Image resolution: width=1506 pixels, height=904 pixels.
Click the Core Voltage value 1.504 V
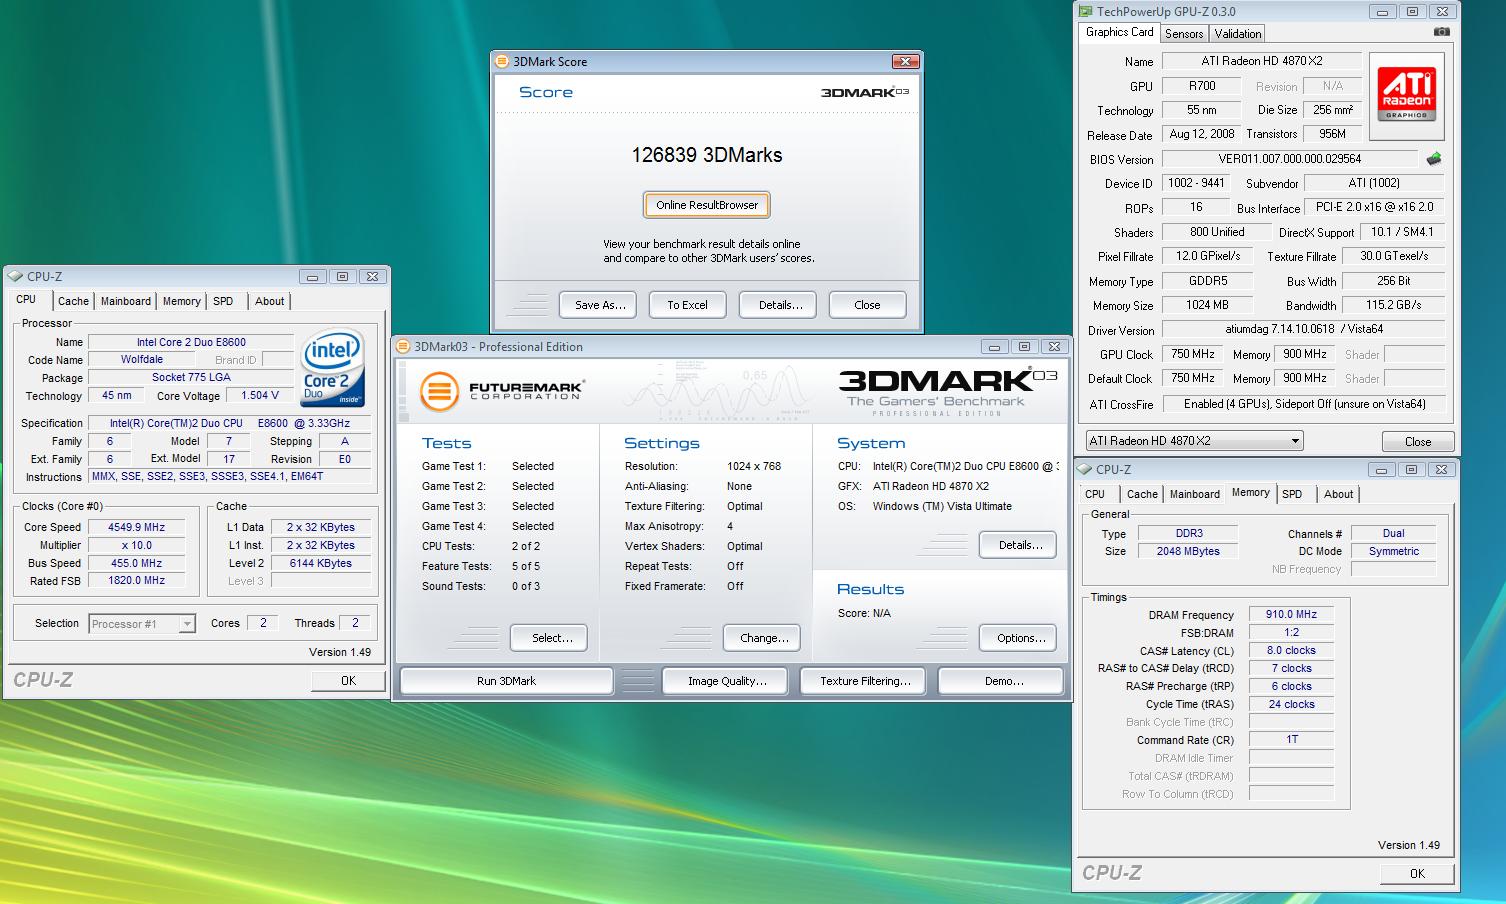pos(260,395)
